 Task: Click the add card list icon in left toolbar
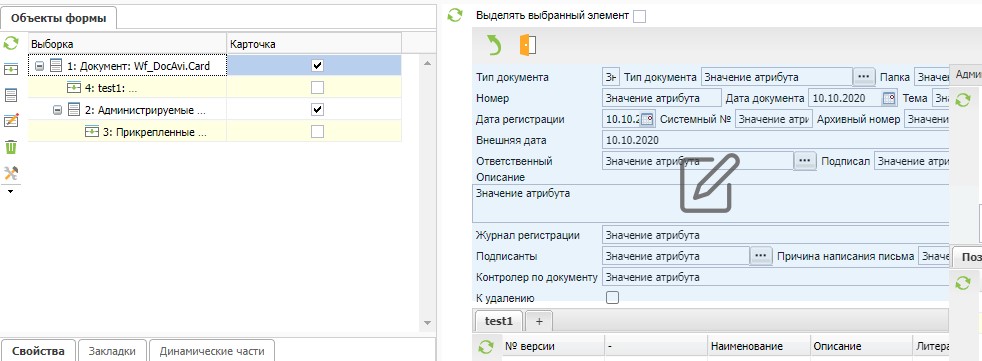click(11, 95)
